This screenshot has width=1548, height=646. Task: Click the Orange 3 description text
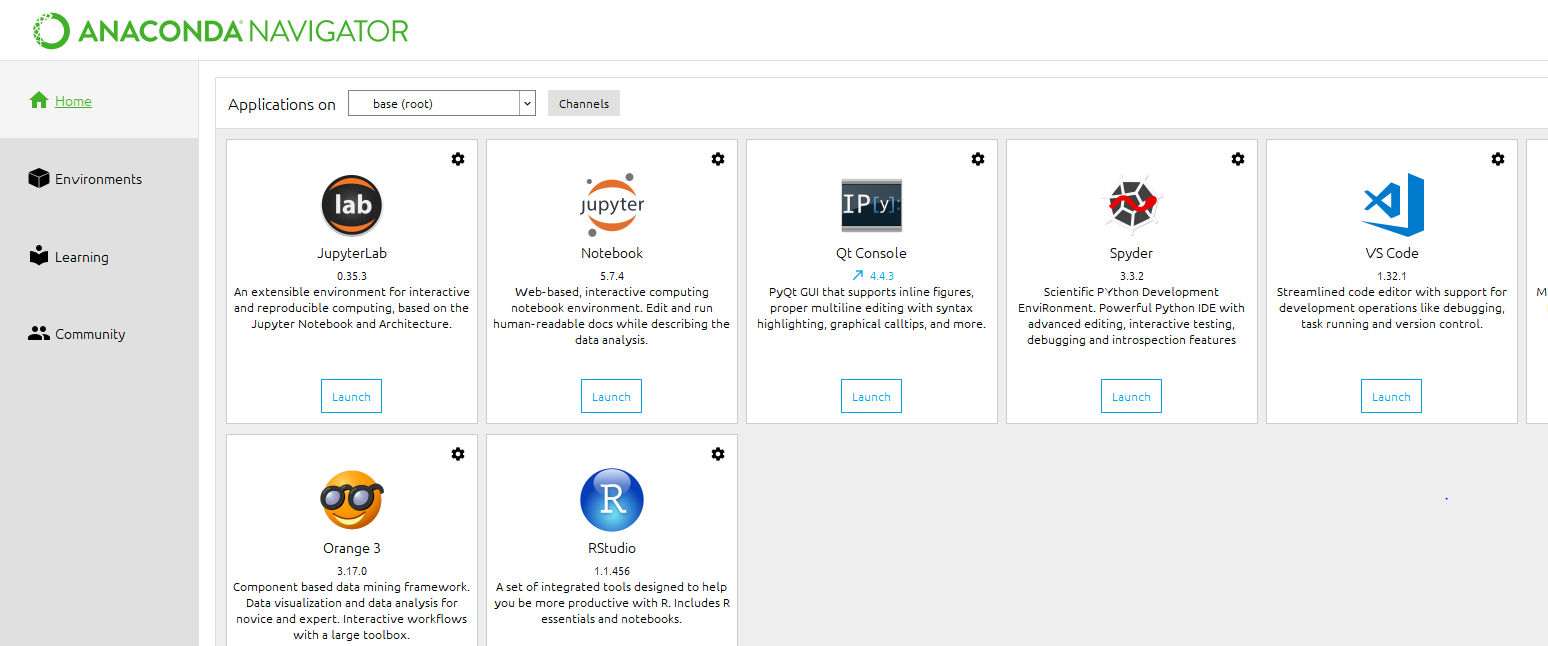[352, 611]
